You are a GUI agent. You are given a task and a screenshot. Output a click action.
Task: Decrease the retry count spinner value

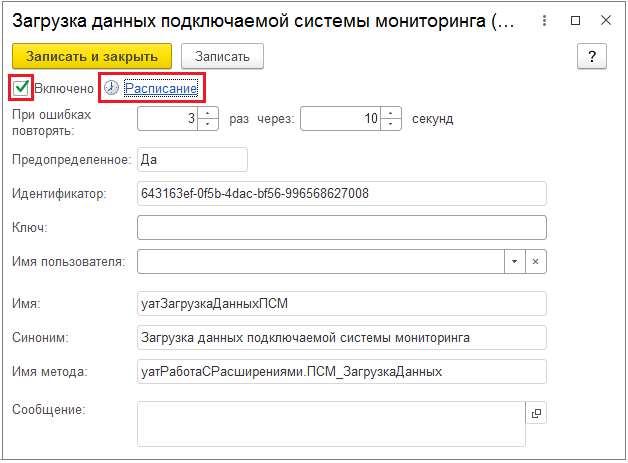(208, 124)
